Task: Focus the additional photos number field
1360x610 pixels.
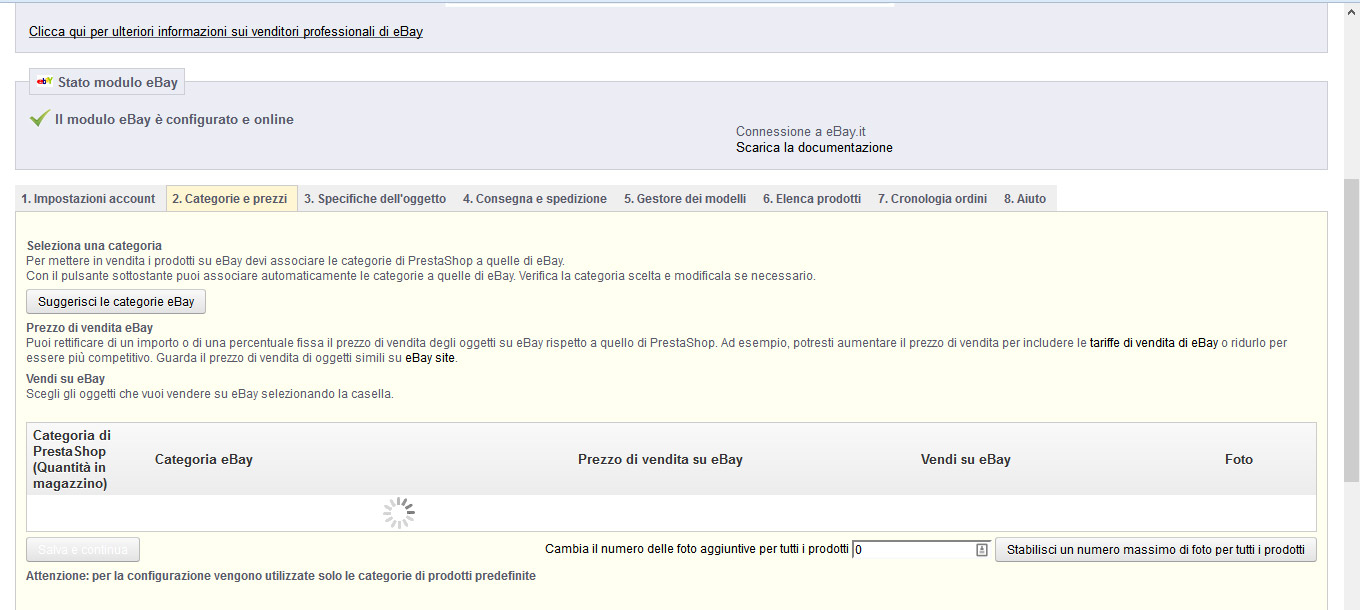Action: click(921, 549)
